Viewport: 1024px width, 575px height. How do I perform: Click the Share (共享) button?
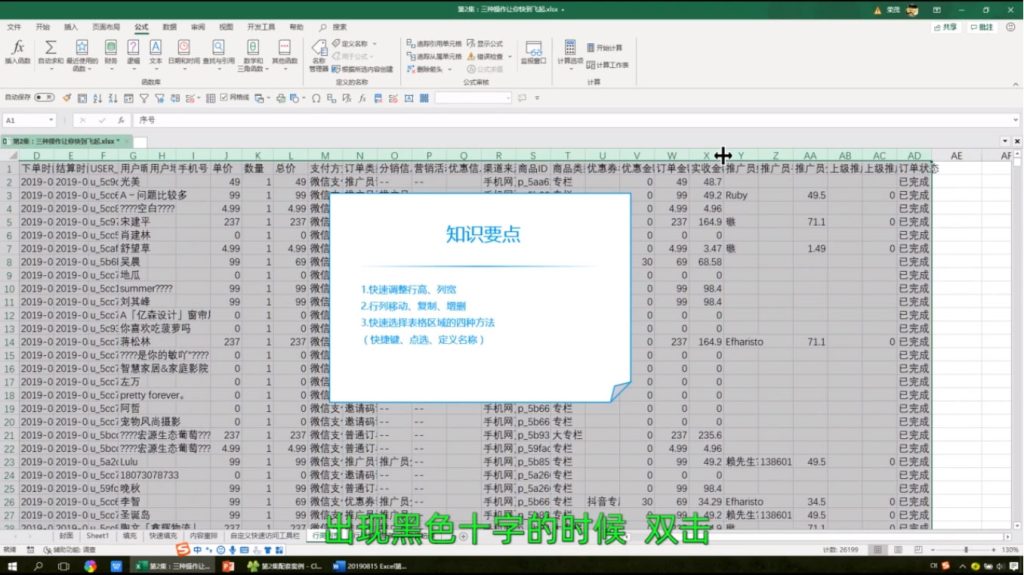(x=945, y=27)
